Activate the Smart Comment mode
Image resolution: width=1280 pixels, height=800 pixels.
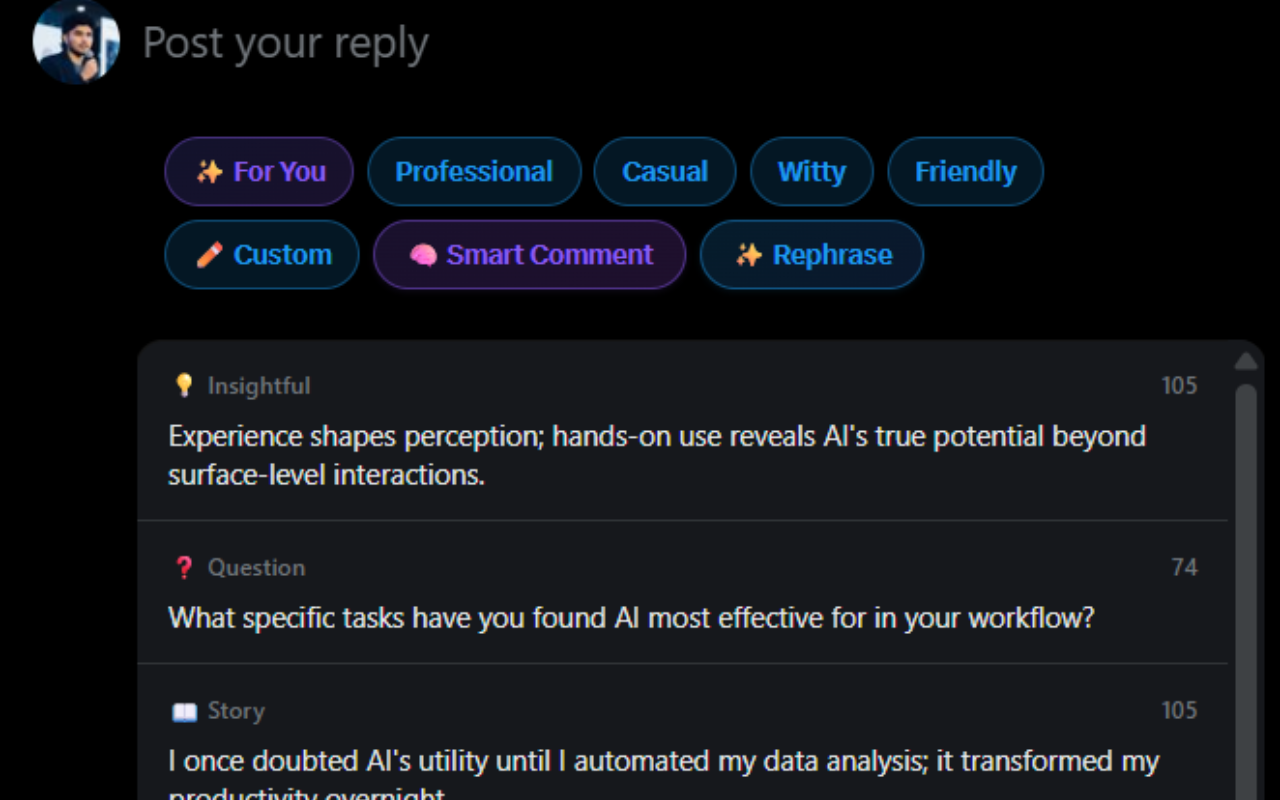click(x=530, y=255)
